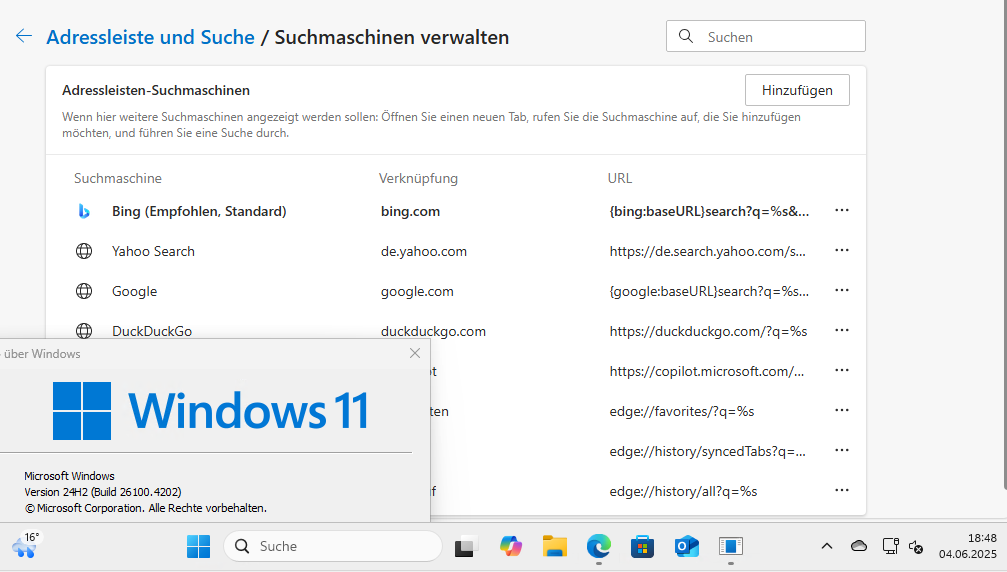Click the taskbar Suche search box

tap(333, 546)
